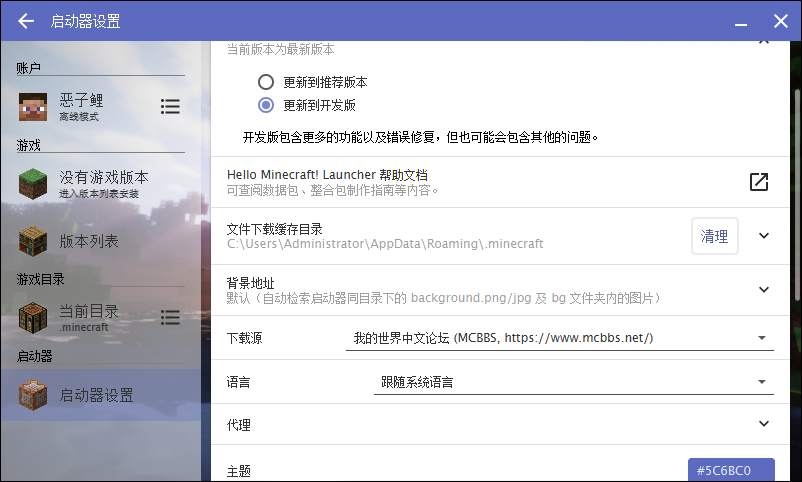Click the 当前版本为最新版本 status text
The image size is (802, 482).
280,50
